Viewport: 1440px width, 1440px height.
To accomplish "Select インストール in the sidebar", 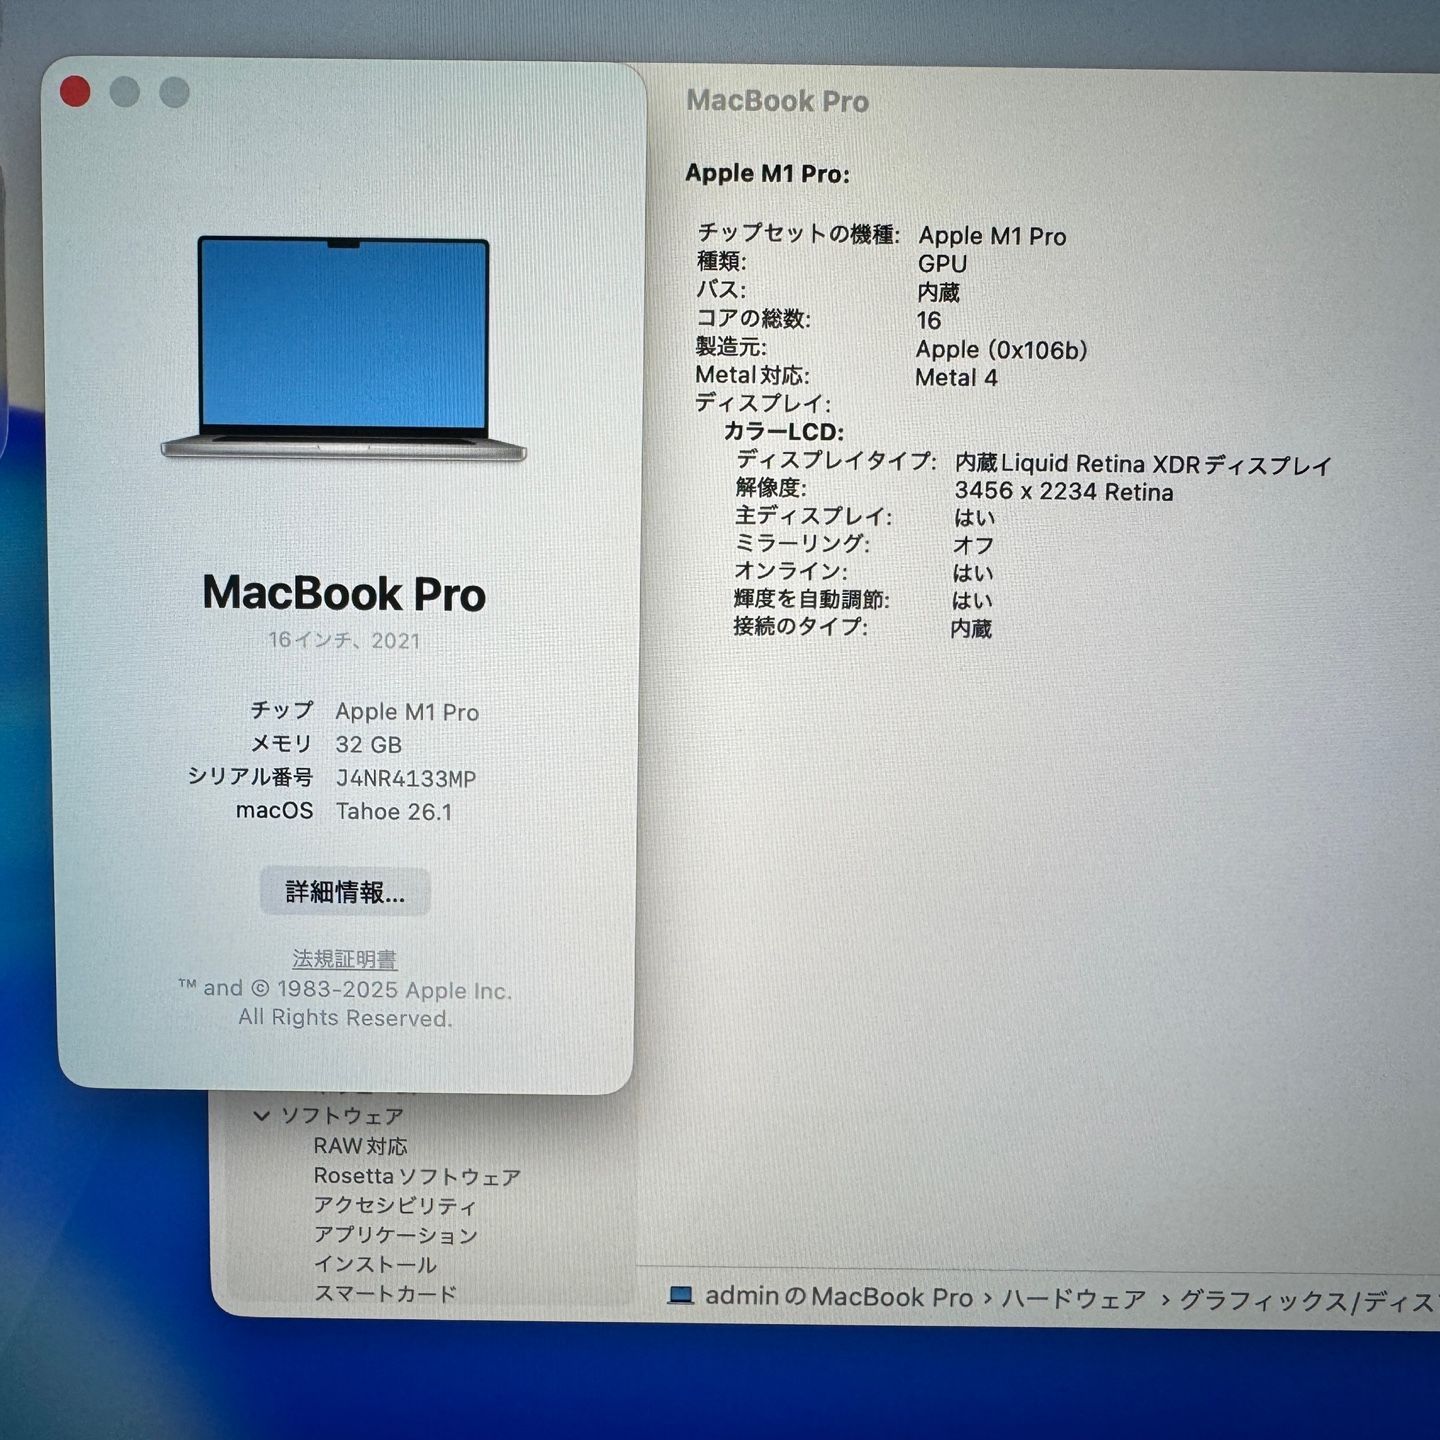I will point(375,1265).
